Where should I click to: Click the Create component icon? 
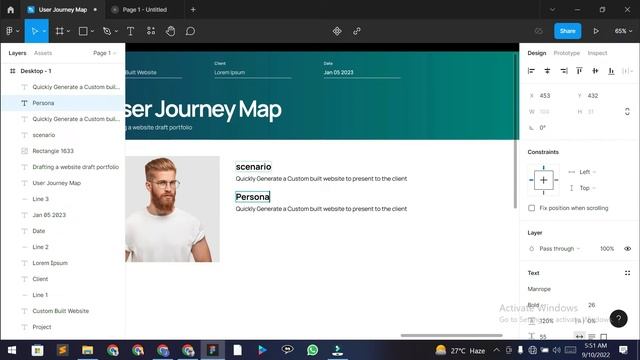337,31
